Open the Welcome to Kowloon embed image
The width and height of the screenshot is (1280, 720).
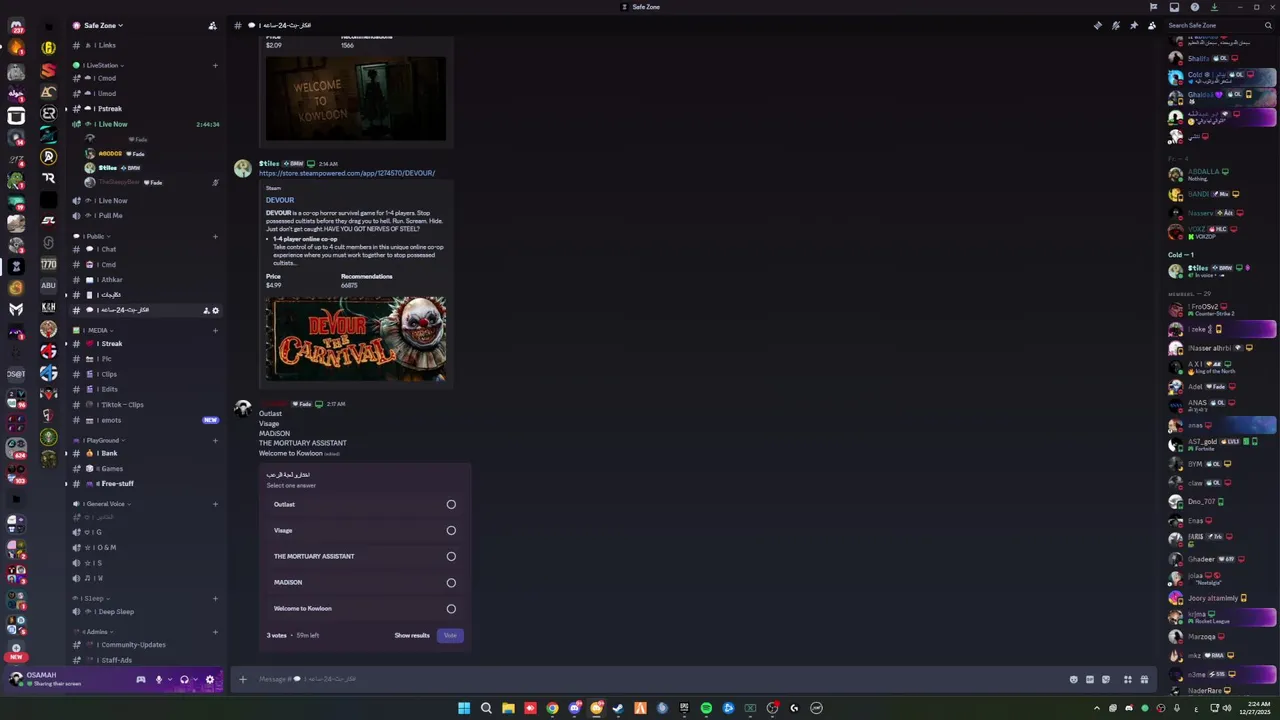pyautogui.click(x=356, y=99)
